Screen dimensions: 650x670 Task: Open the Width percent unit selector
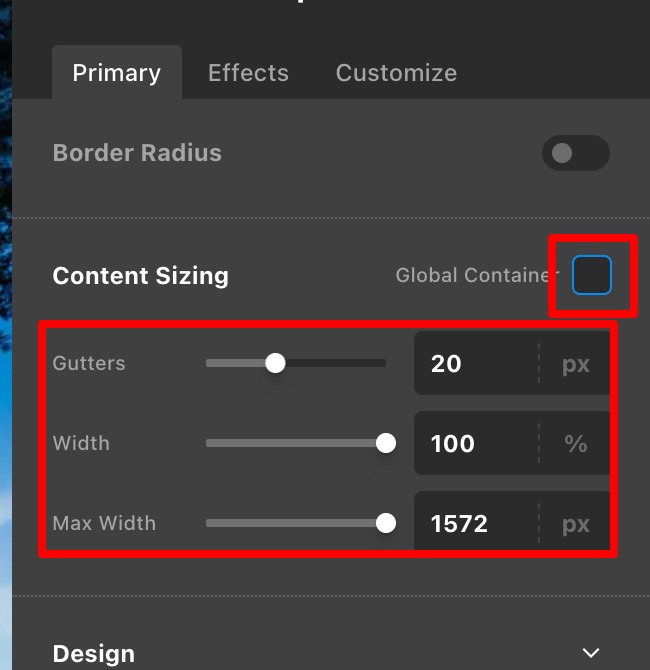[x=575, y=443]
